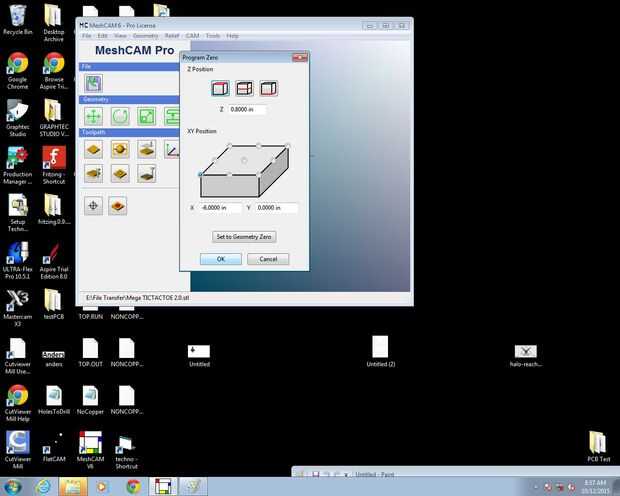This screenshot has width=620, height=496.
Task: Select the CutViewer Mill desktop icon
Action: pyautogui.click(x=18, y=450)
